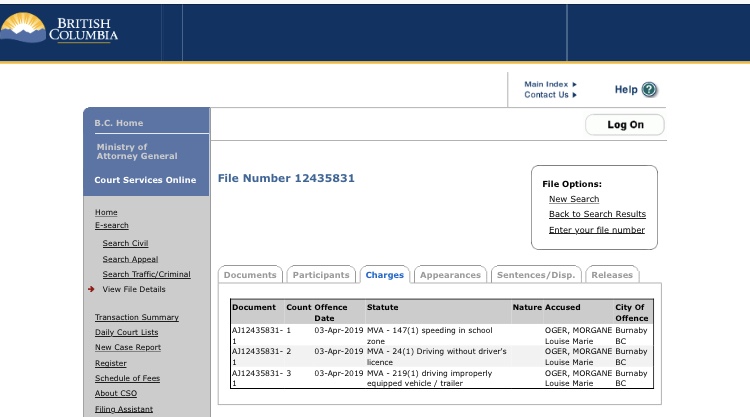This screenshot has width=750, height=417.
Task: Click the Document column header
Action: (x=254, y=307)
